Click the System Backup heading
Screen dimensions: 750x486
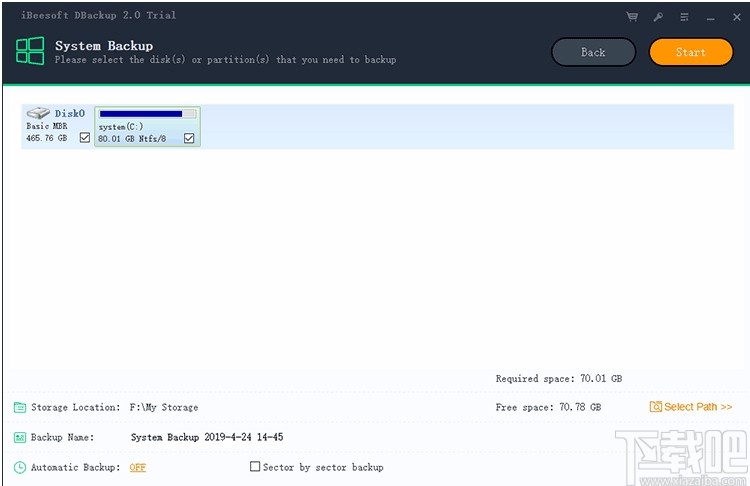(104, 46)
